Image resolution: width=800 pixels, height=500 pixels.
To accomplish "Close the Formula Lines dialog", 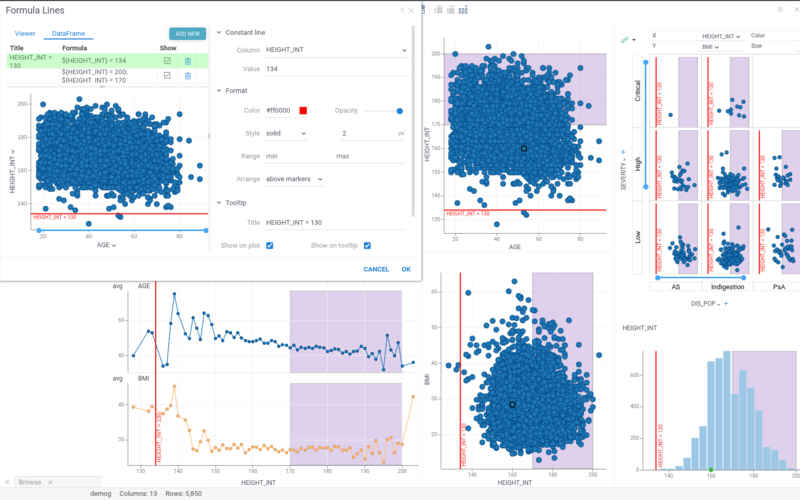I will coord(411,10).
